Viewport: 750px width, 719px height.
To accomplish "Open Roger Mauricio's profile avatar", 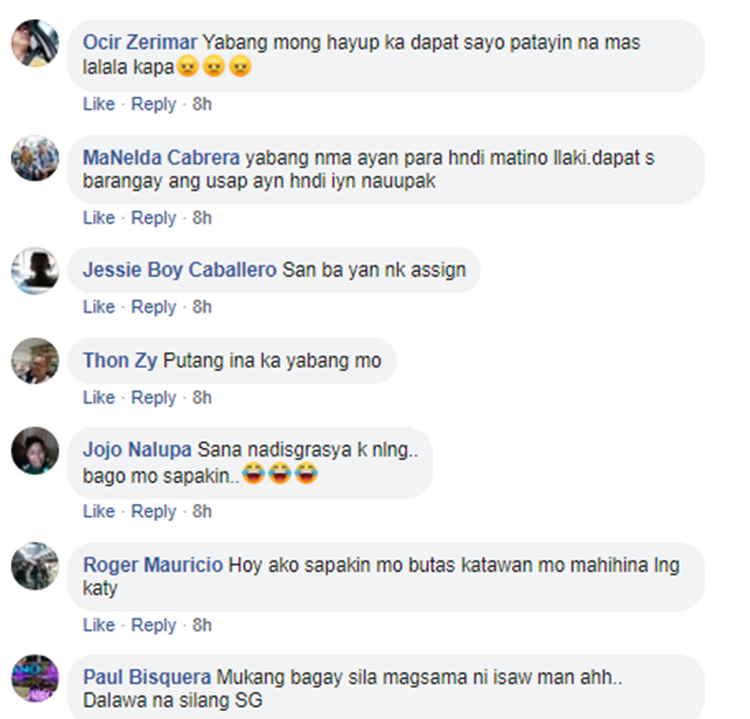I will coord(35,566).
